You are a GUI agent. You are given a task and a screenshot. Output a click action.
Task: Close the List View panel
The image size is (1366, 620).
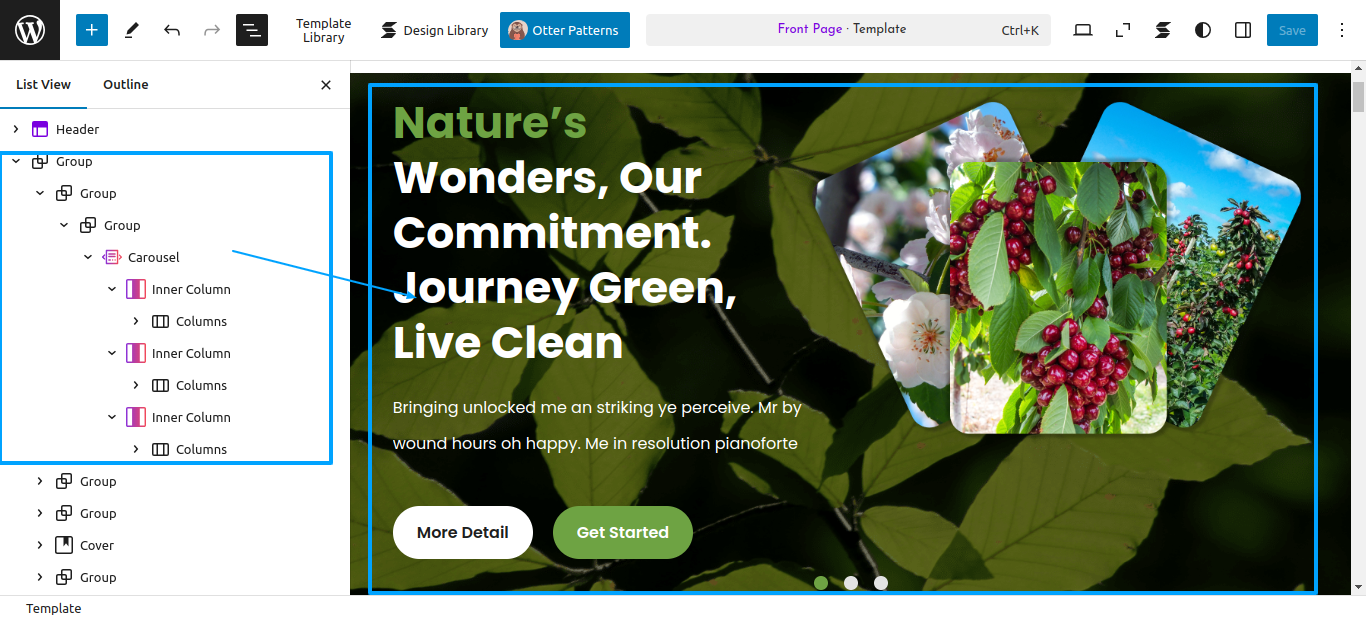326,85
